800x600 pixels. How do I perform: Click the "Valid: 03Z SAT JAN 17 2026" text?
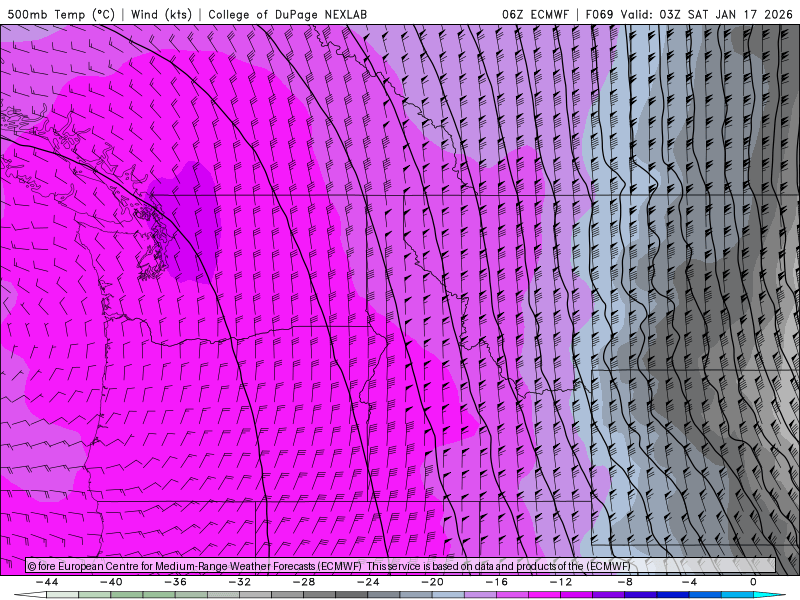point(706,14)
